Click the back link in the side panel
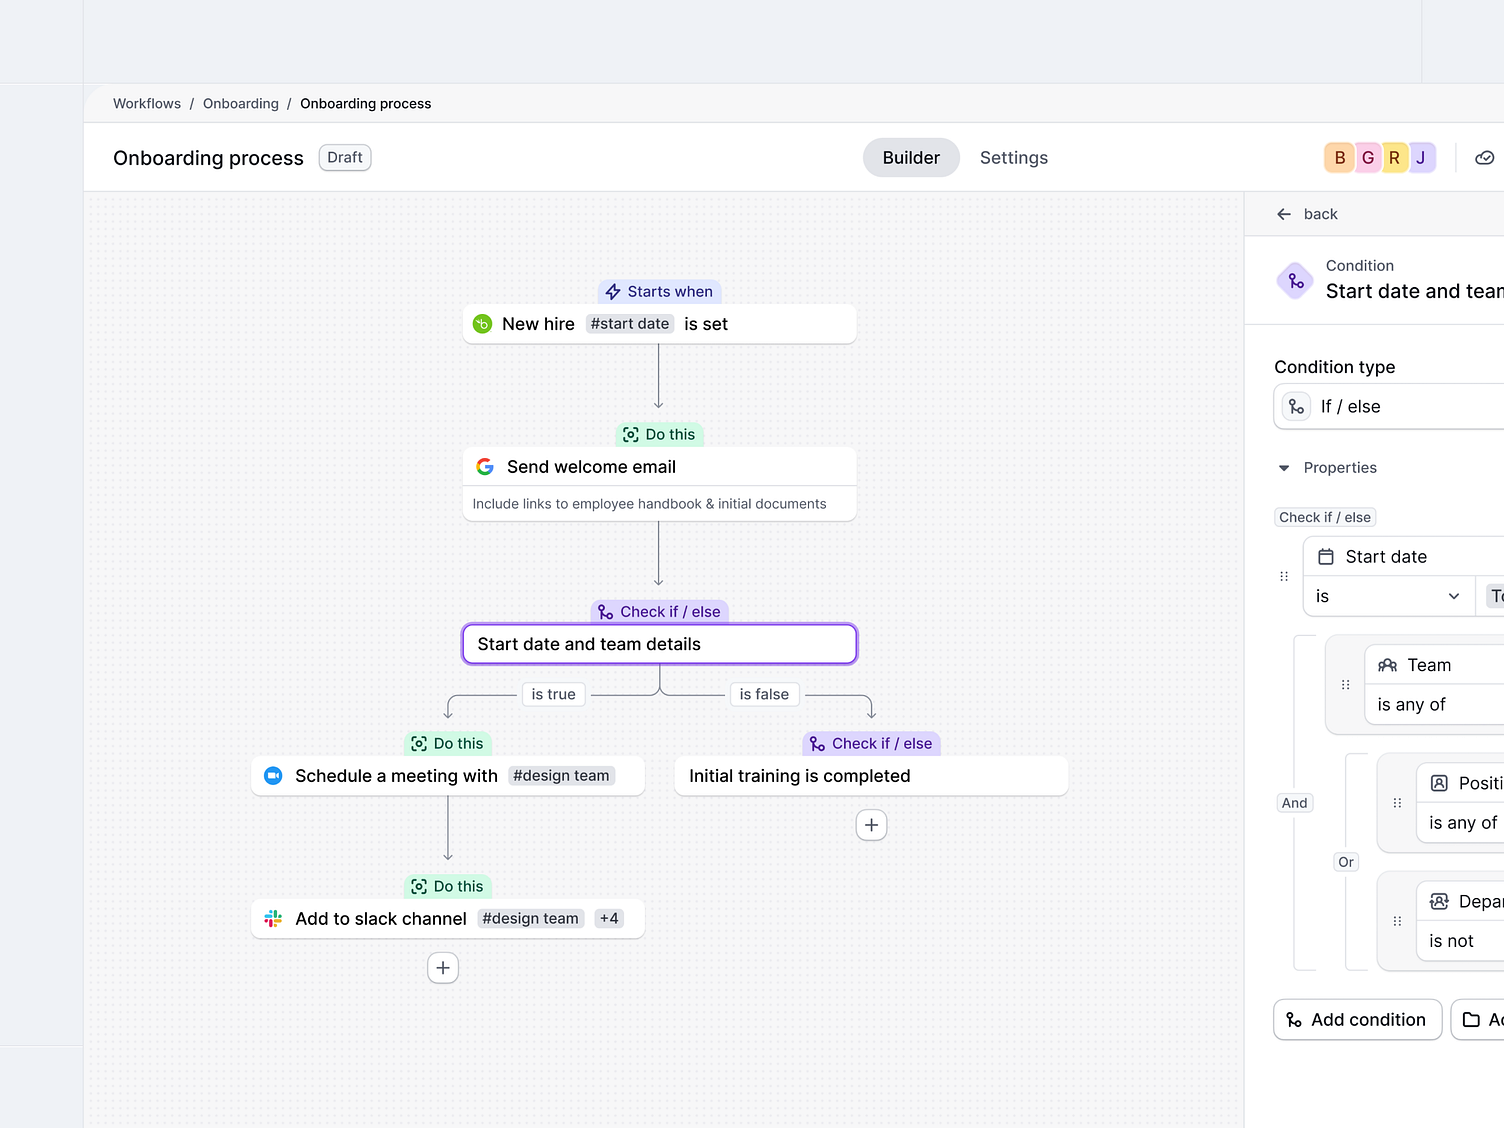Viewport: 1504px width, 1128px height. (1306, 214)
